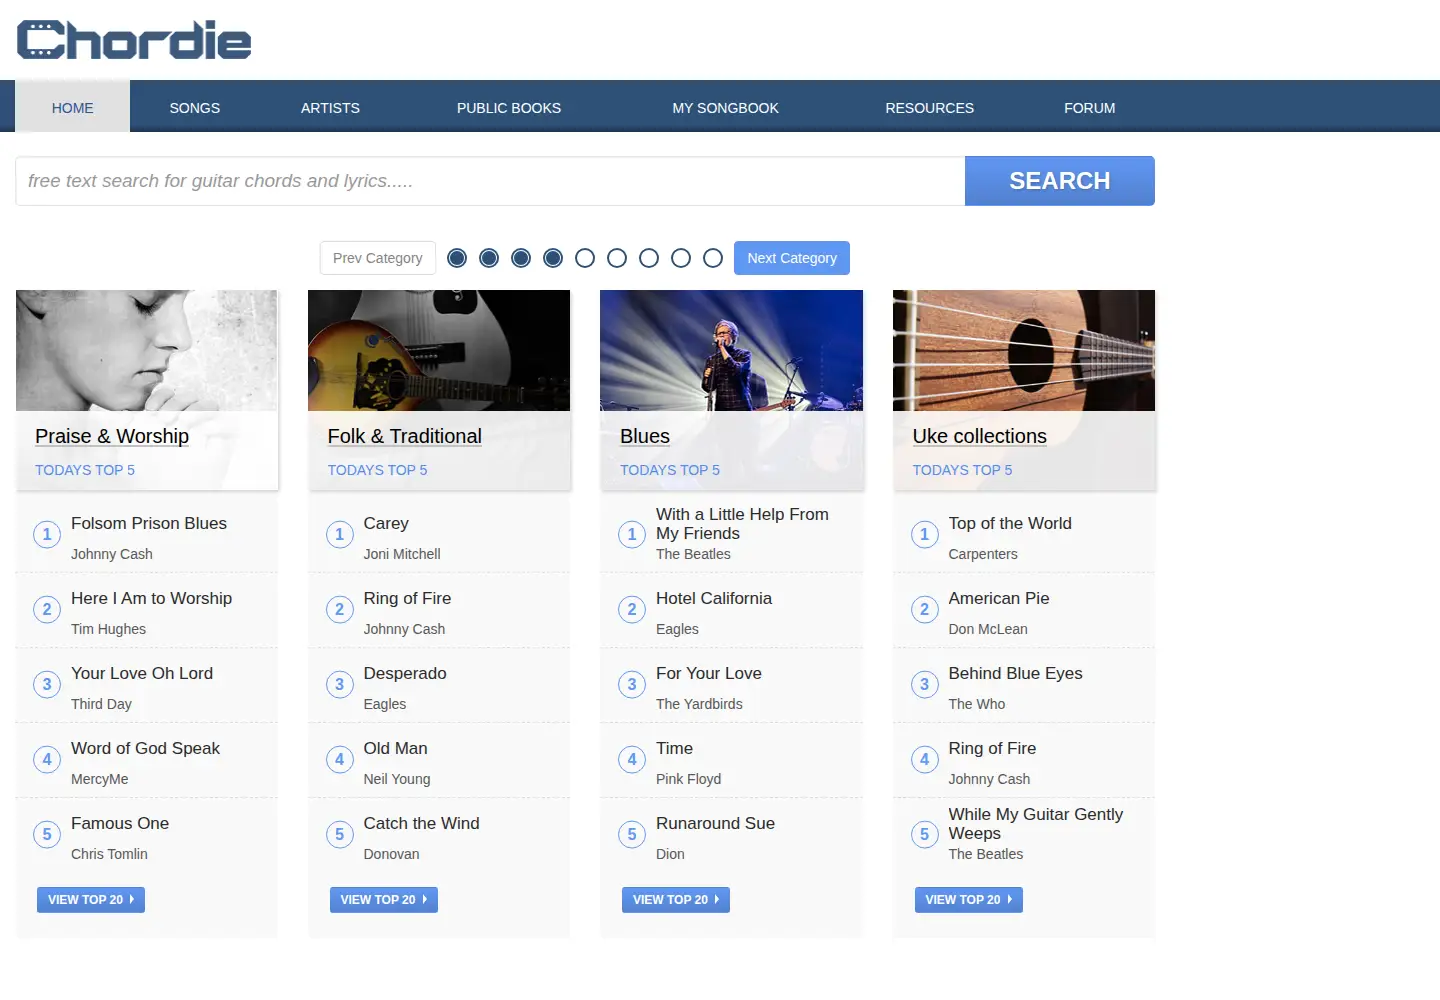1440x1000 pixels.
Task: Open Here I Am to Worship
Action: tap(151, 598)
